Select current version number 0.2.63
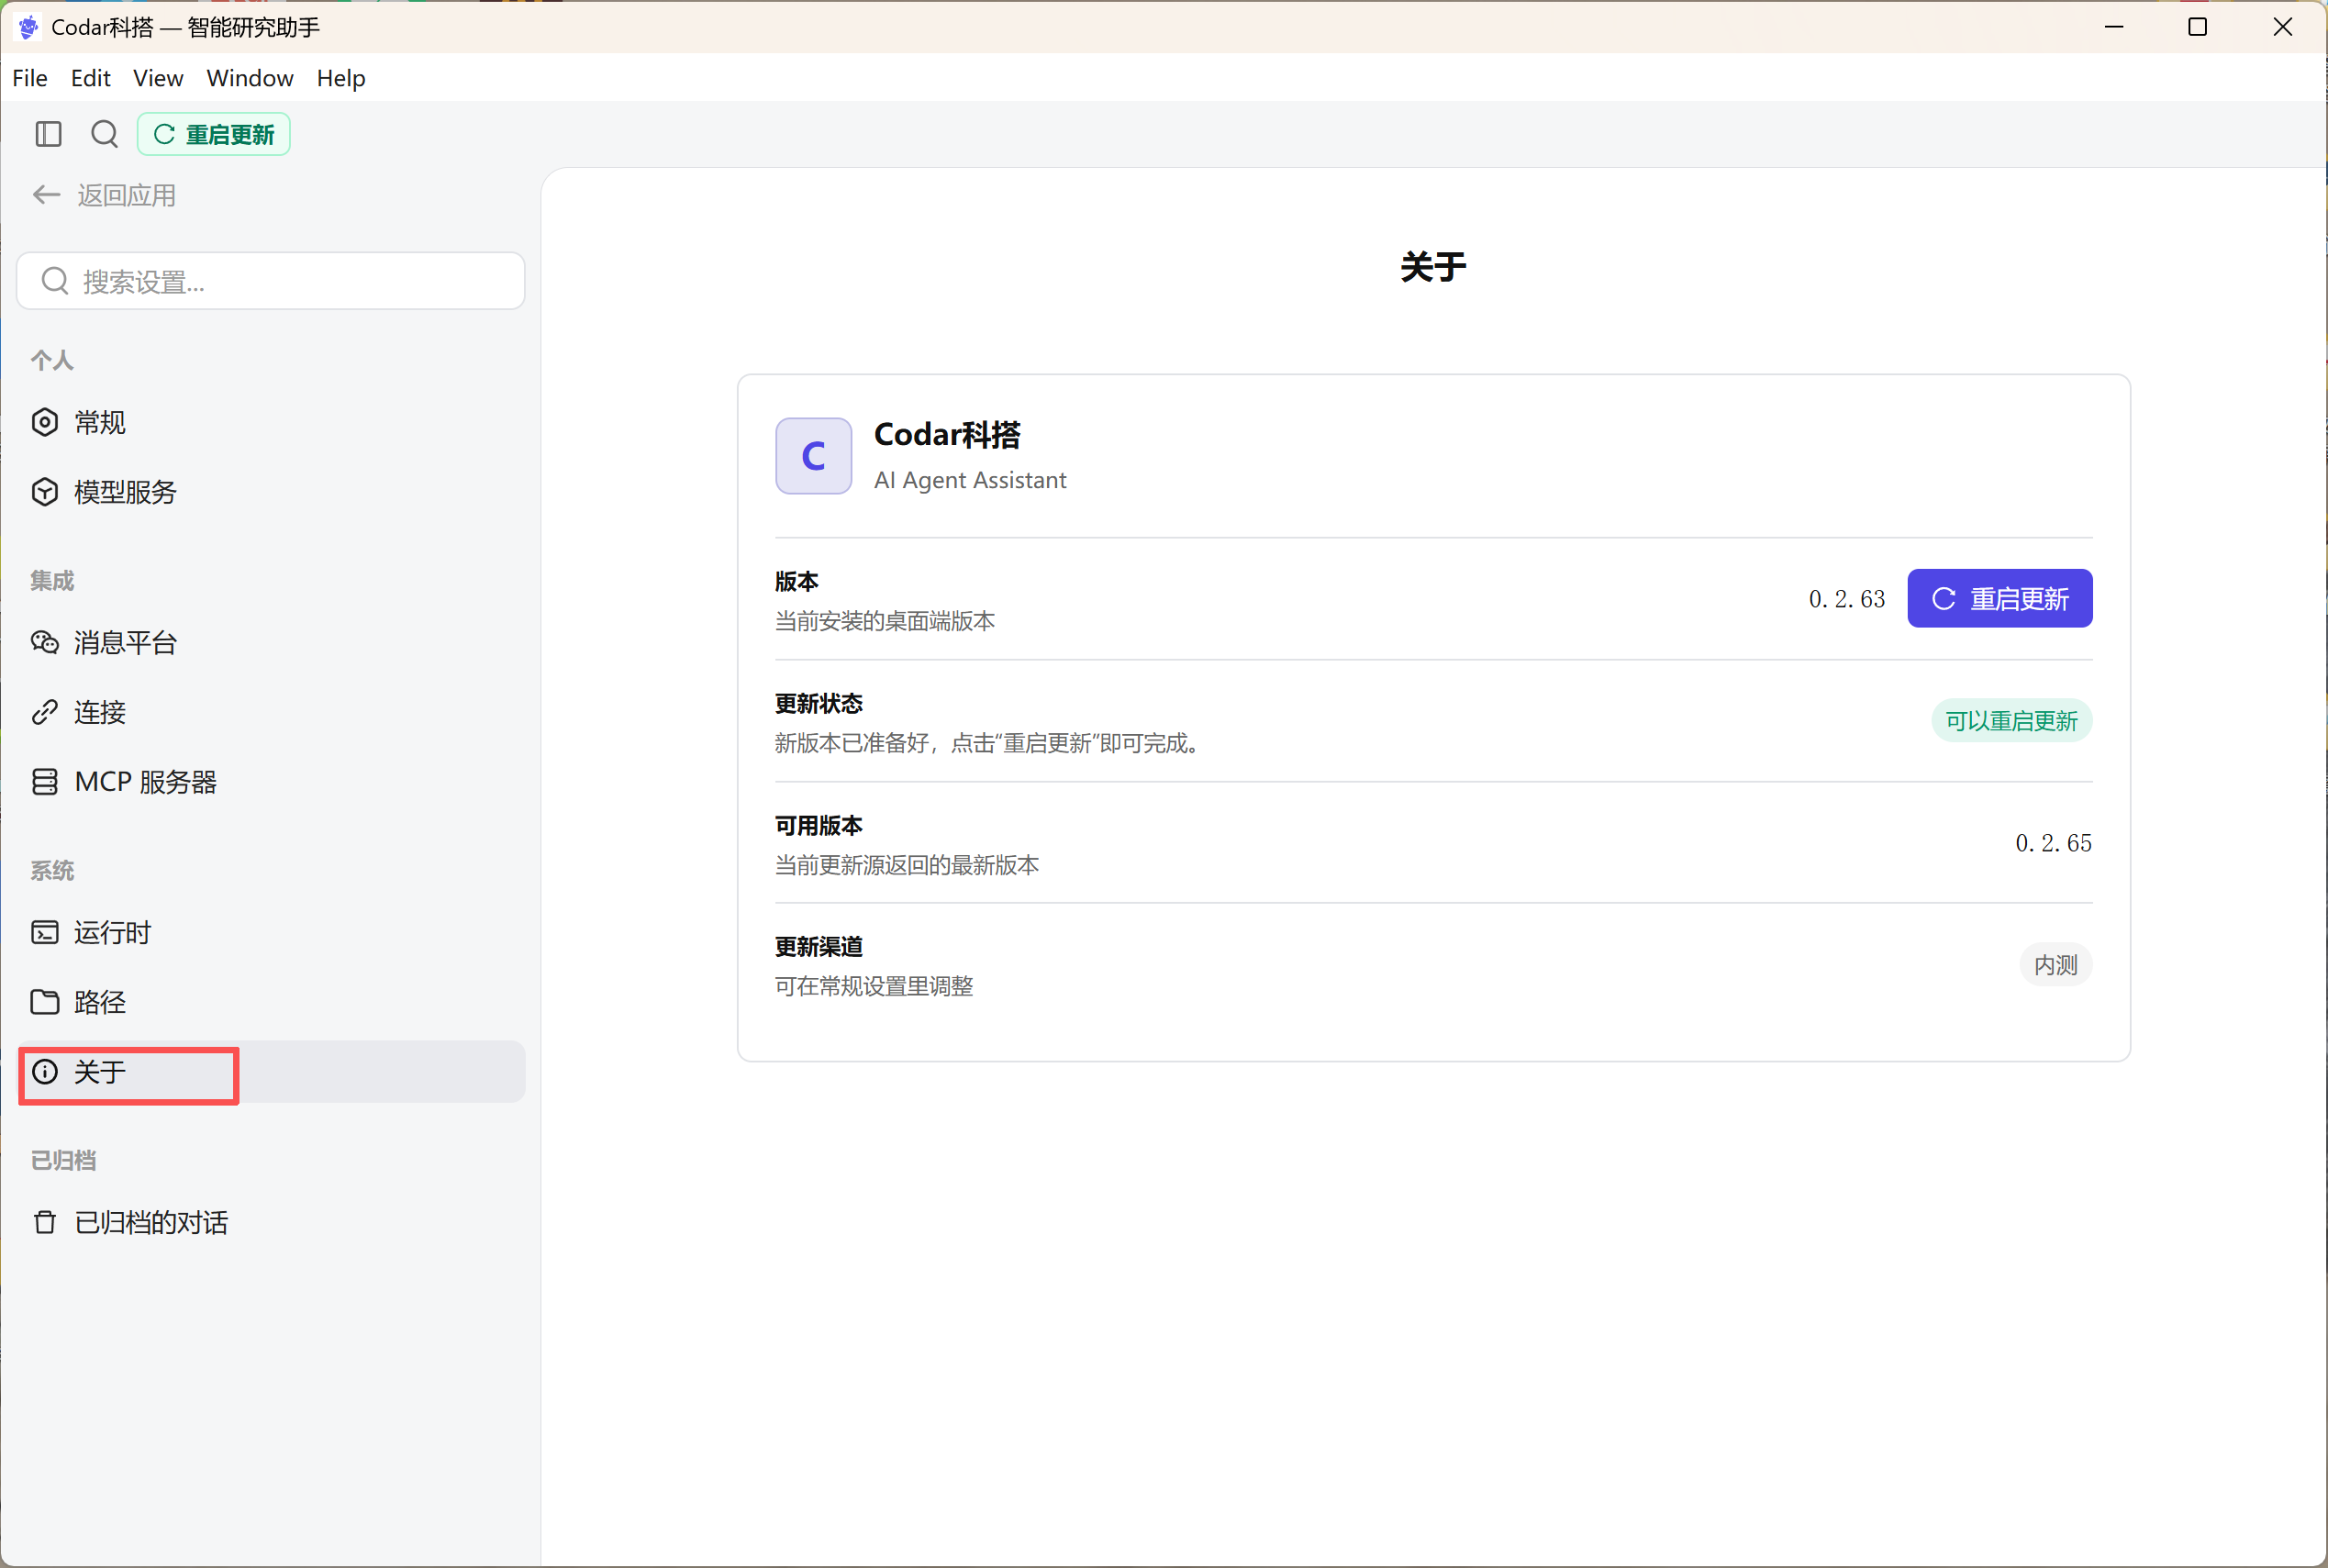 pos(1847,599)
